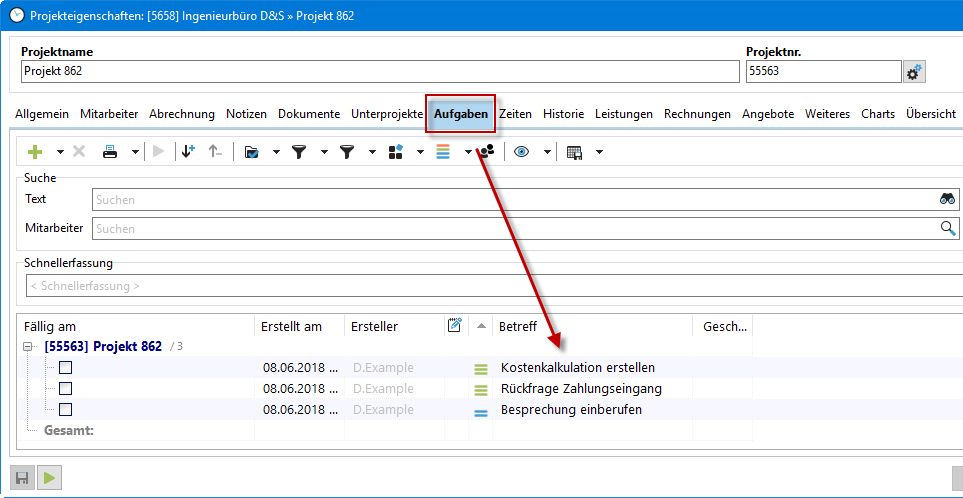Click the employees group icon in toolbar
The image size is (963, 498).
click(x=487, y=152)
